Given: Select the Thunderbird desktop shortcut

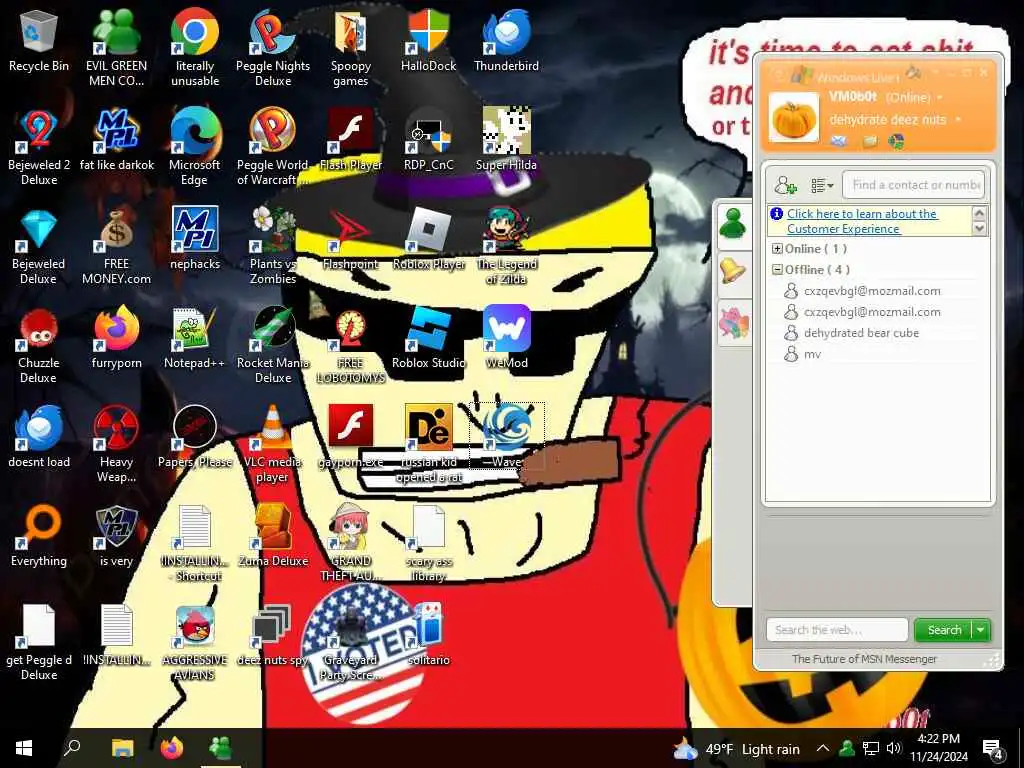Looking at the screenshot, I should (x=506, y=40).
